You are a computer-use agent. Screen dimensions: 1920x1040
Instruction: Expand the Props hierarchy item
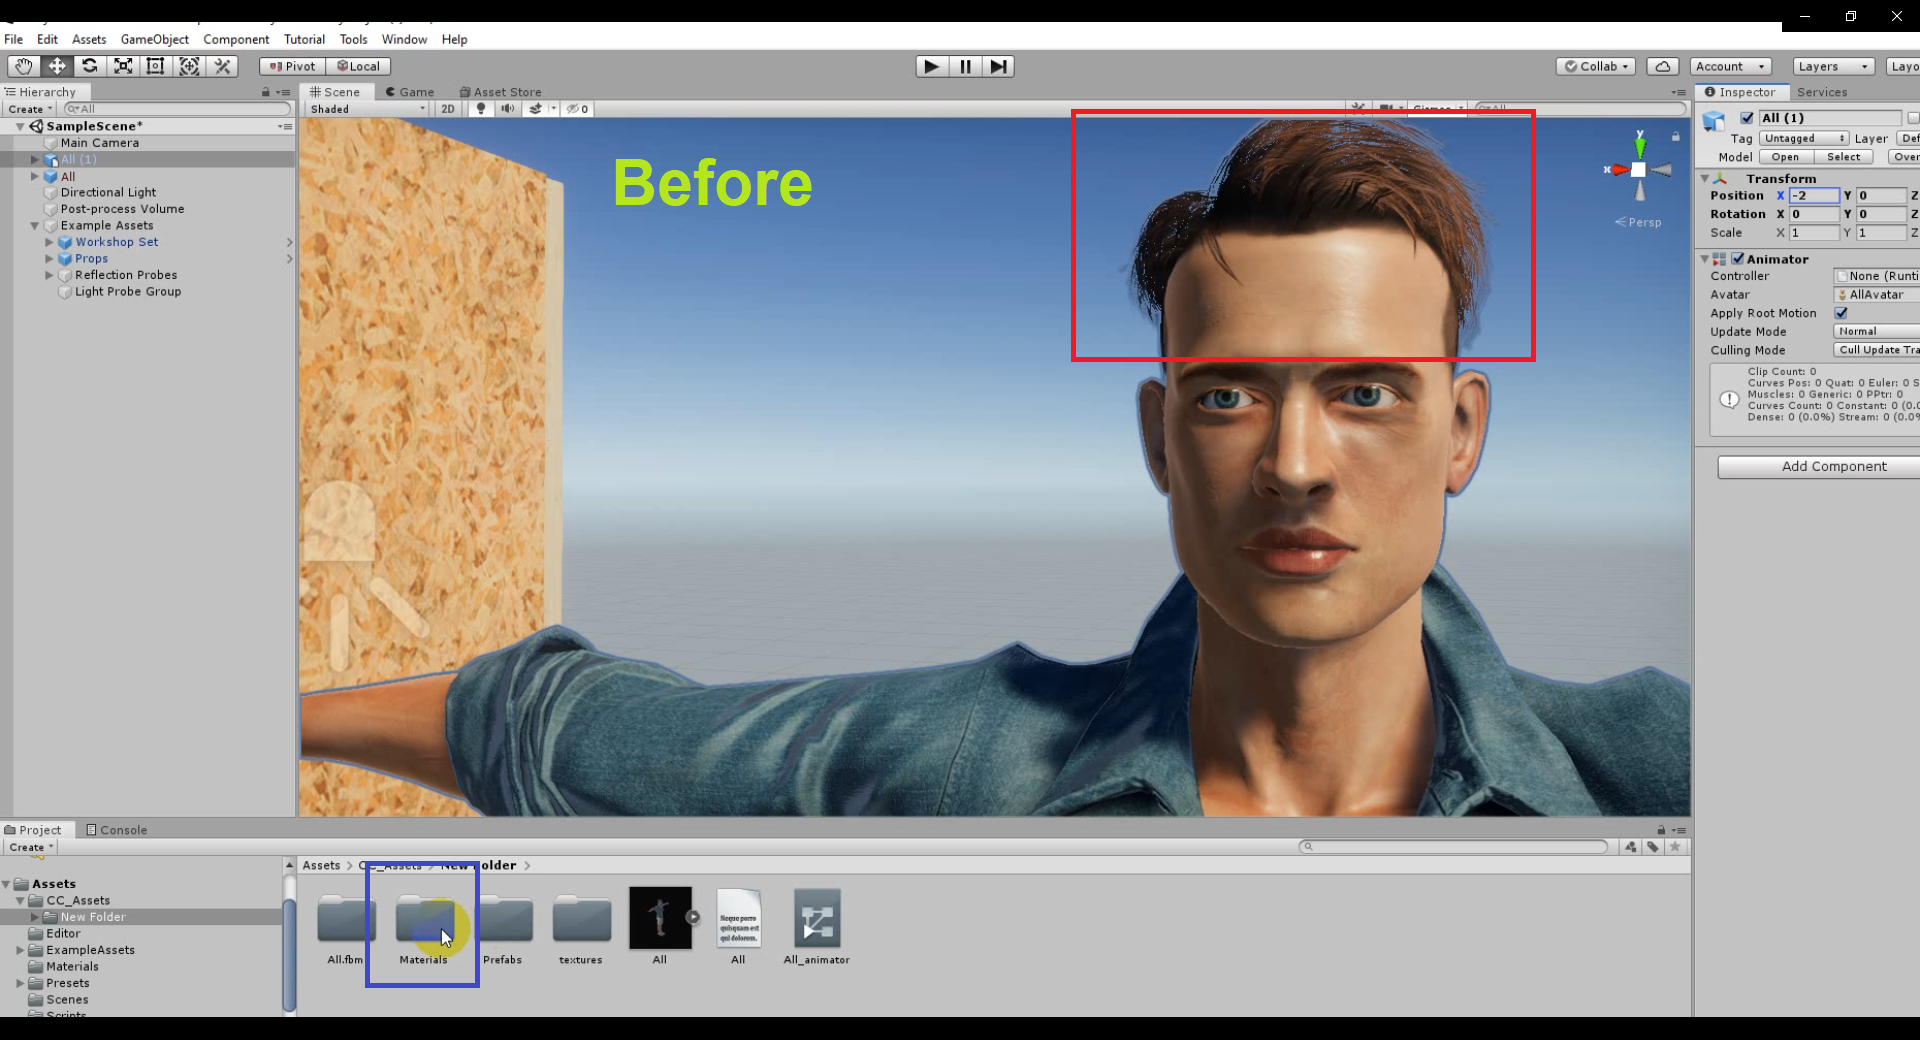tap(49, 258)
